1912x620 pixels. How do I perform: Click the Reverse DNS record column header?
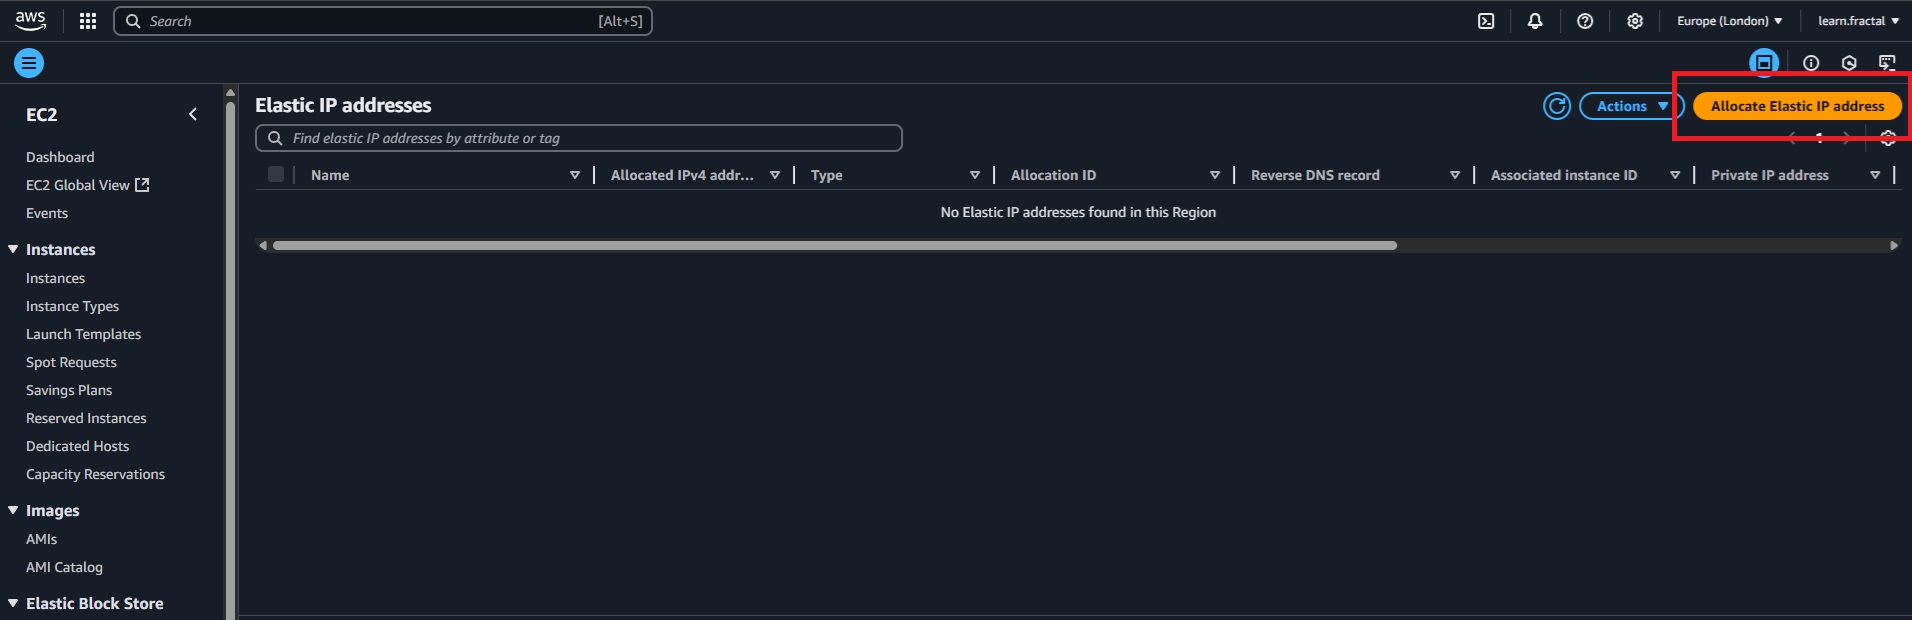tap(1315, 175)
